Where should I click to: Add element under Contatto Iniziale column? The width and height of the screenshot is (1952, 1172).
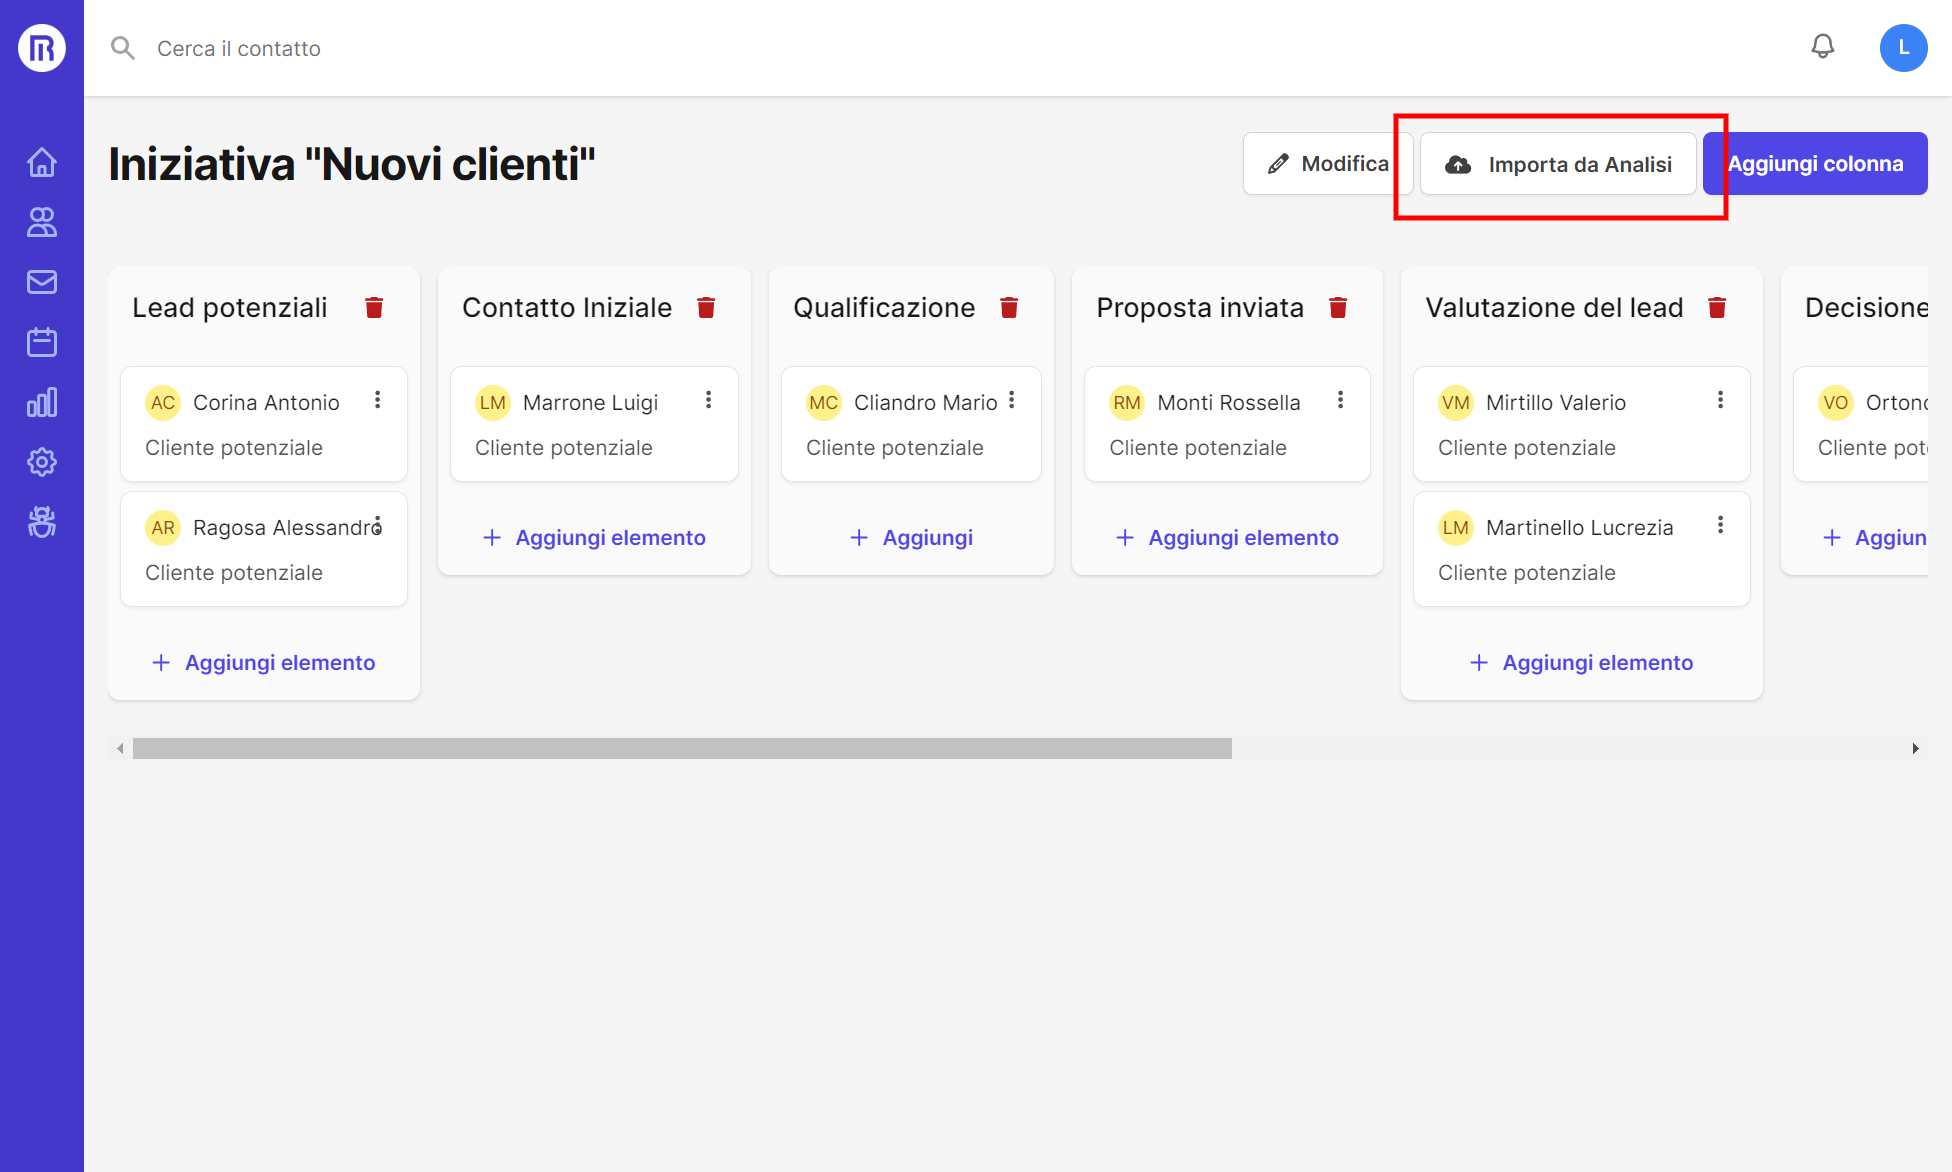[594, 538]
